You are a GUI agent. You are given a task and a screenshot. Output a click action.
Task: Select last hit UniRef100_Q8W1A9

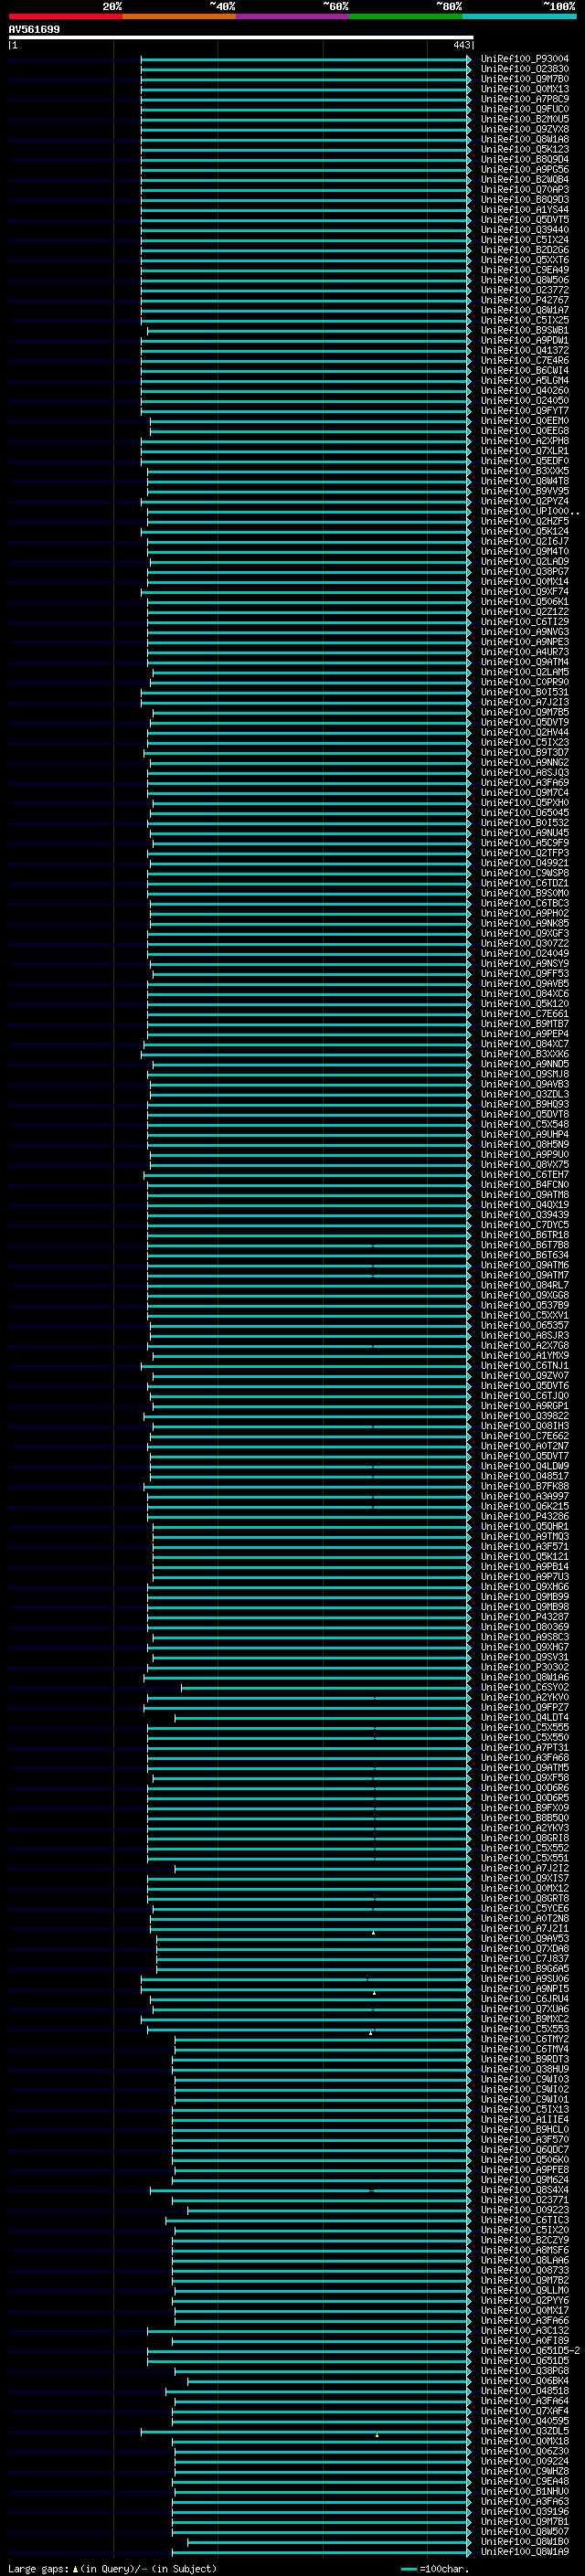click(x=525, y=2551)
